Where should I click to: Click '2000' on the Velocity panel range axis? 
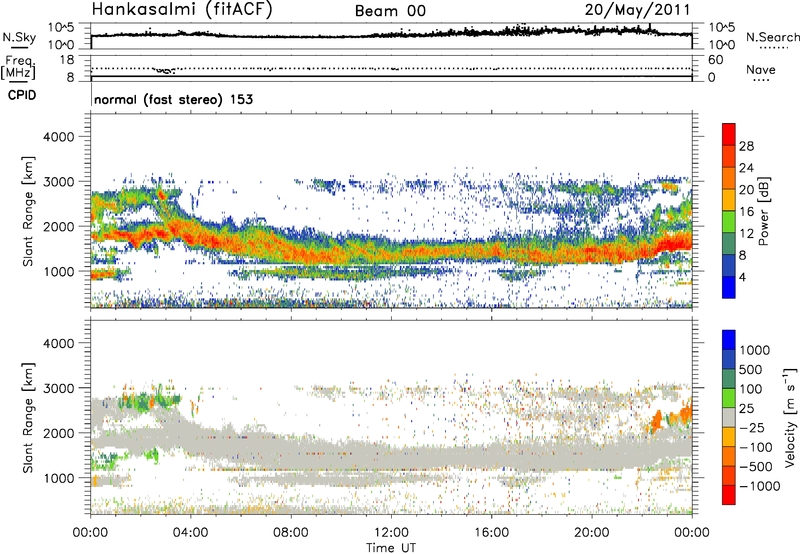click(59, 433)
